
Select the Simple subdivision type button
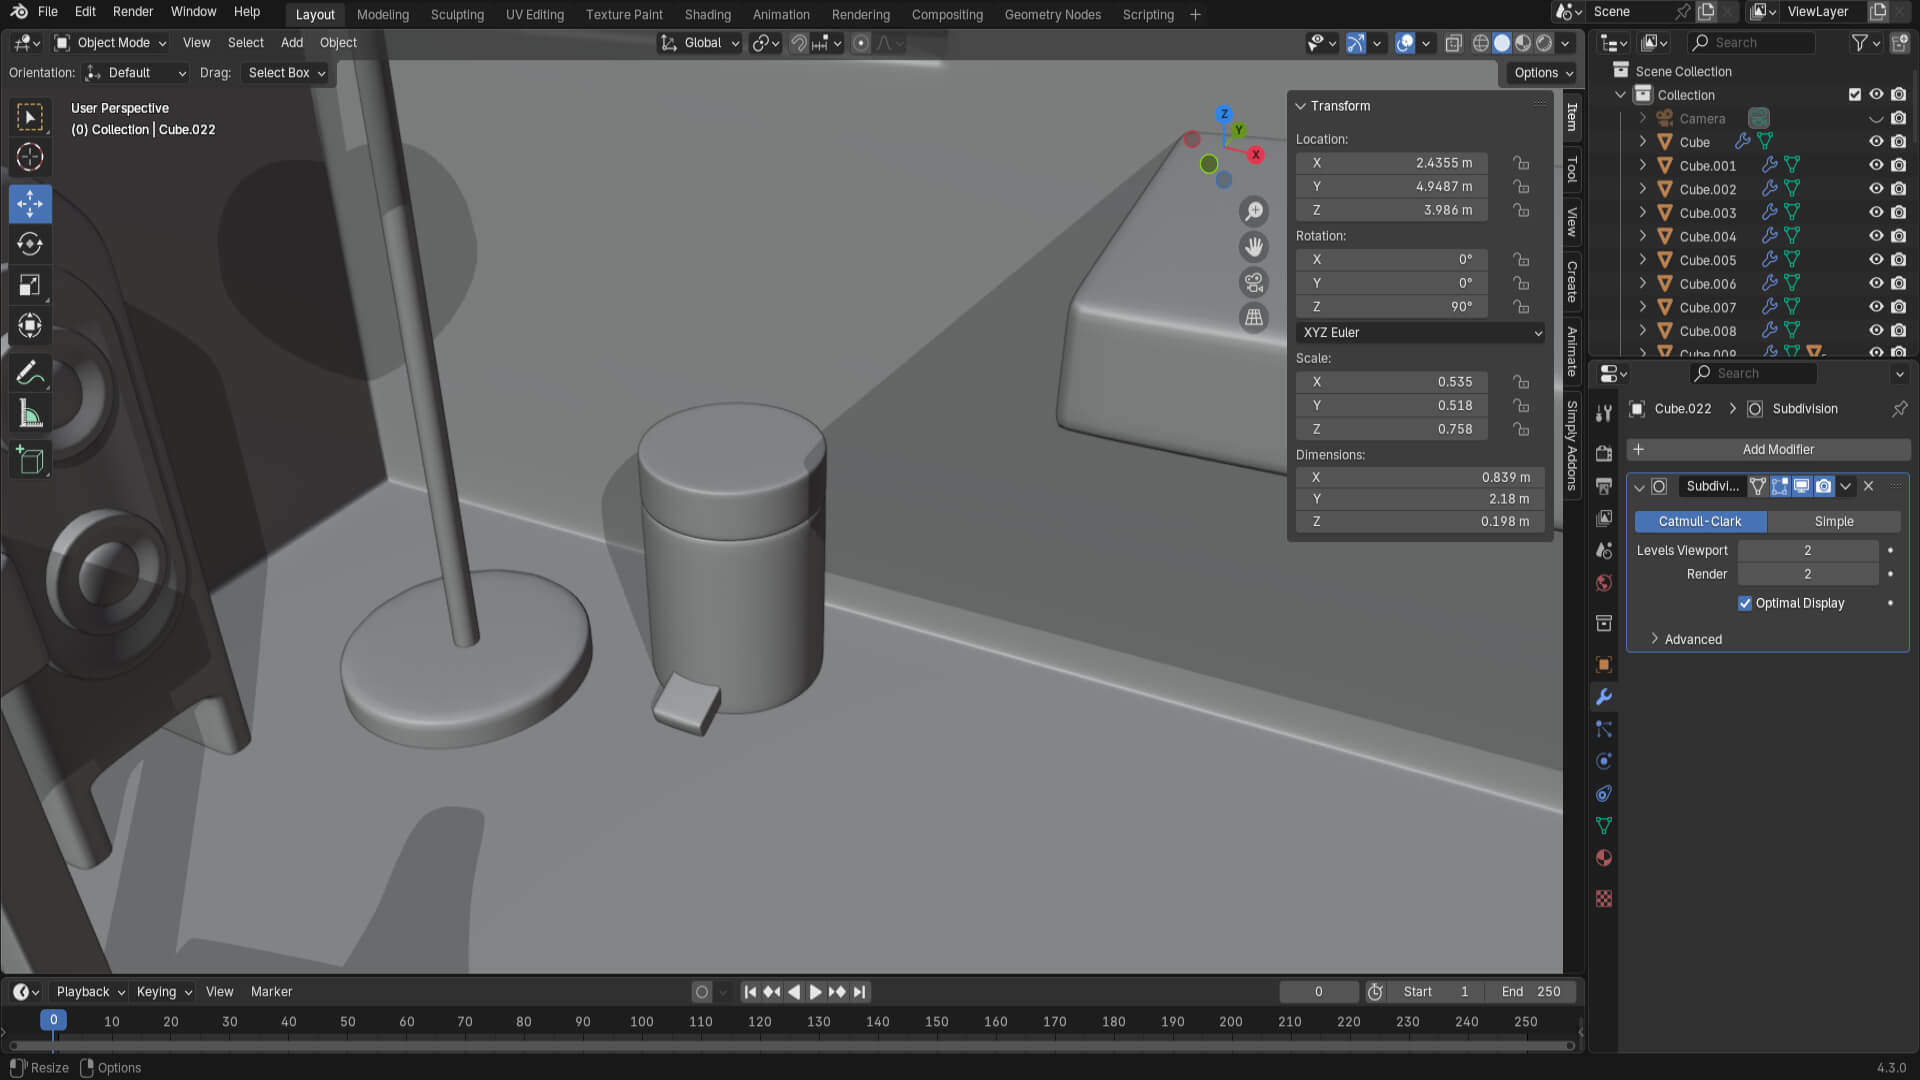coord(1833,522)
